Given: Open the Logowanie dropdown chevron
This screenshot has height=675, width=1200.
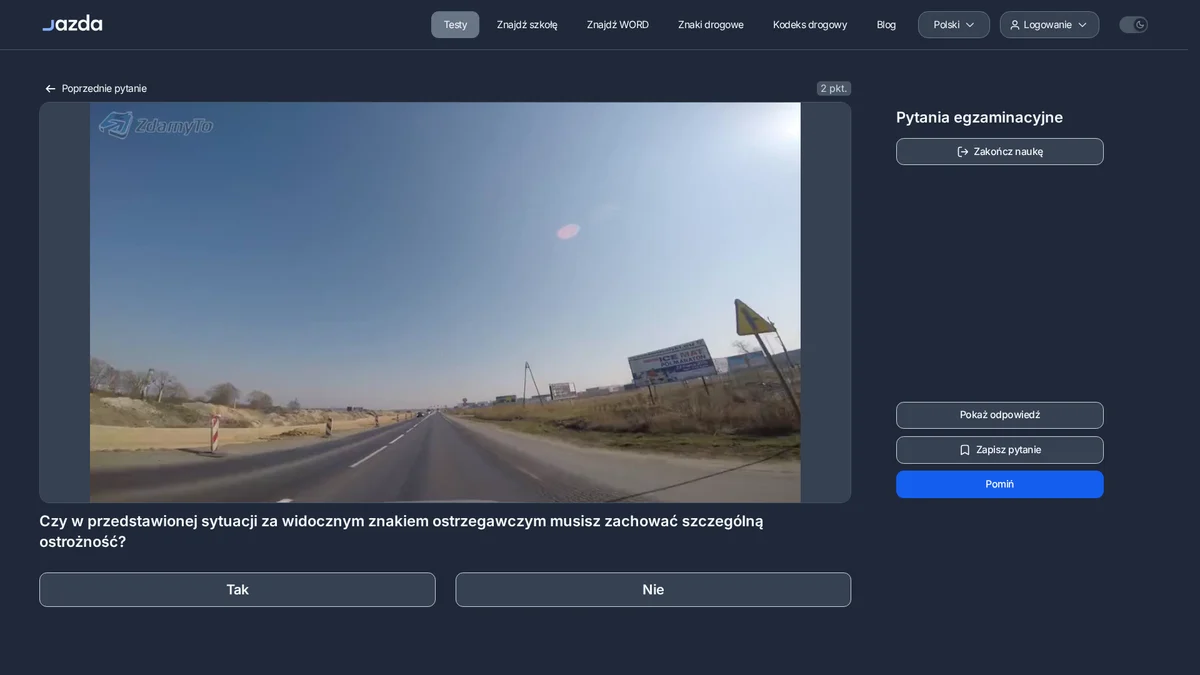Looking at the screenshot, I should [1082, 25].
